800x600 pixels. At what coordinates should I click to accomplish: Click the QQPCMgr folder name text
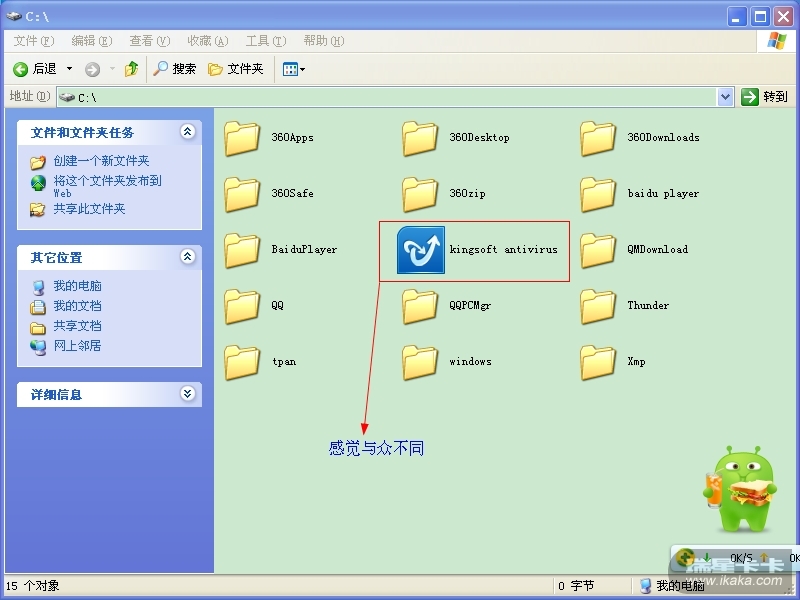(x=470, y=306)
